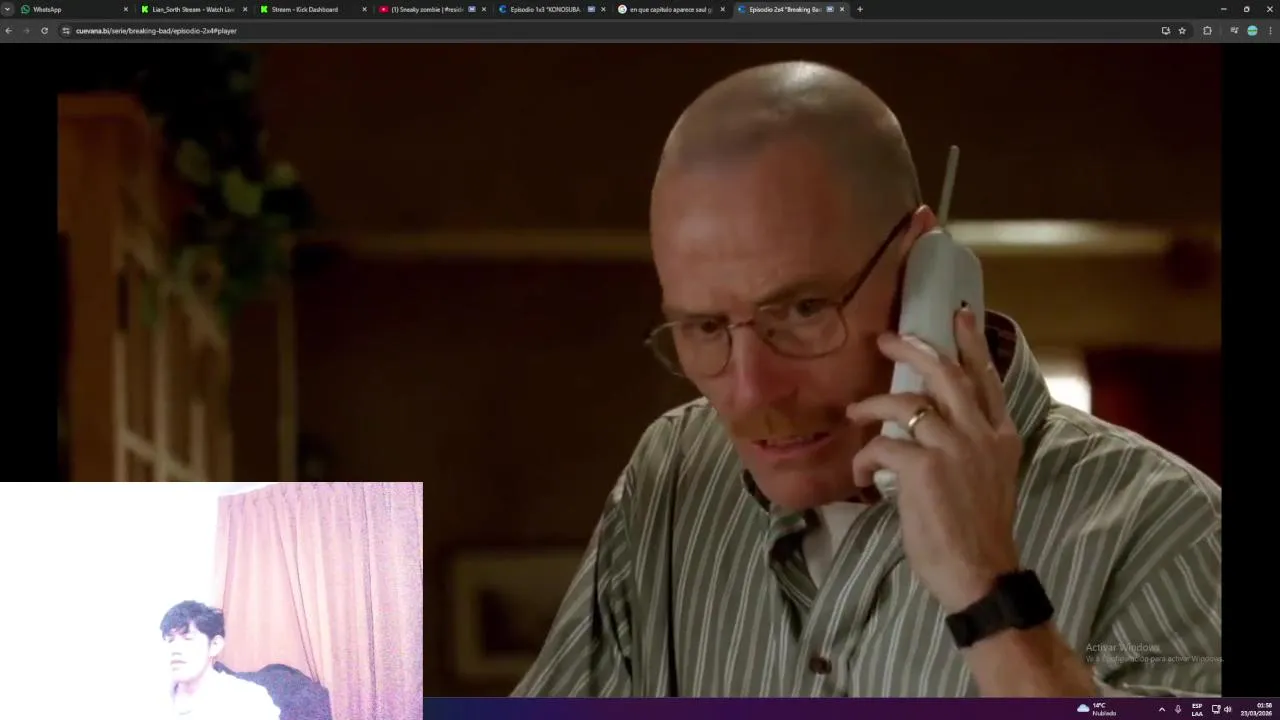Viewport: 1280px width, 720px height.
Task: Open the weather widget showing 14°C Nublado
Action: [1097, 709]
